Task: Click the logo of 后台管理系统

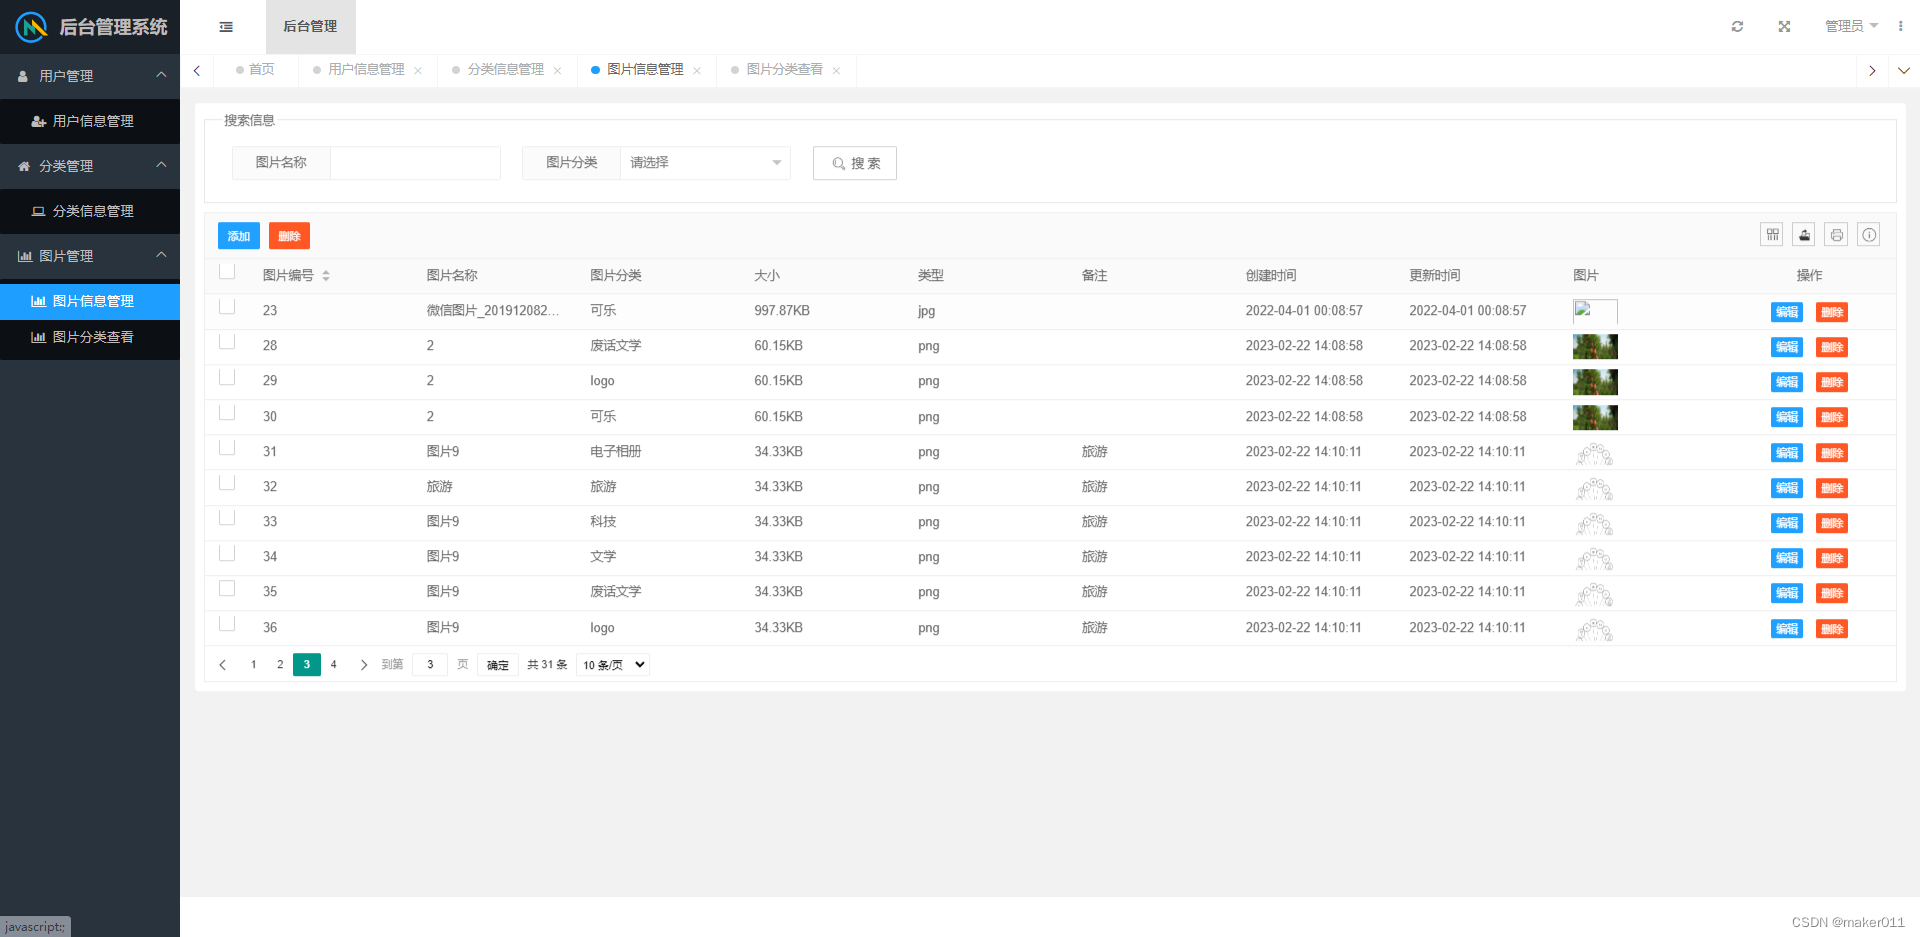Action: [32, 27]
